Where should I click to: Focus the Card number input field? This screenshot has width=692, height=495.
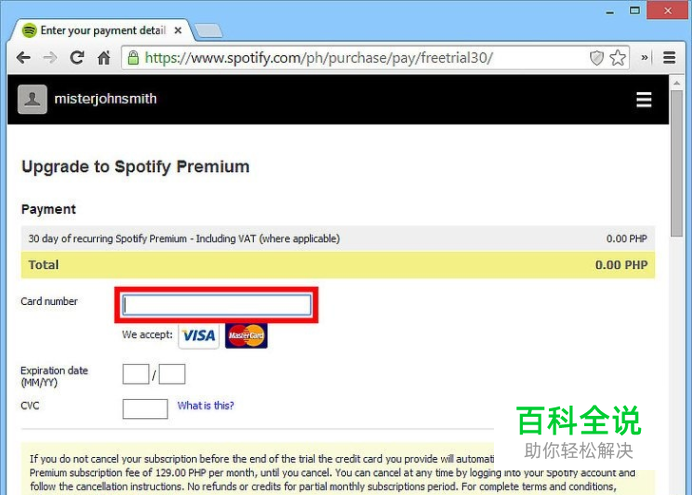(x=217, y=305)
